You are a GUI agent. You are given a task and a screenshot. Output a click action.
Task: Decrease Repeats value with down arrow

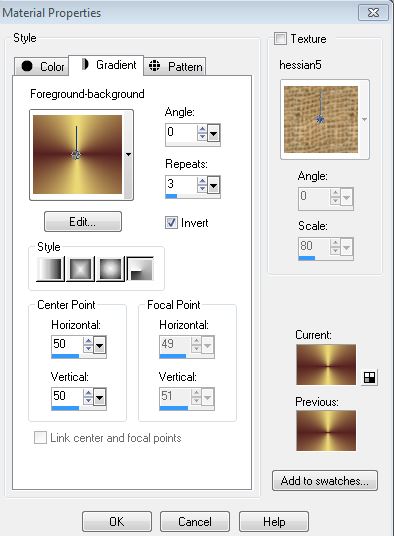click(202, 188)
